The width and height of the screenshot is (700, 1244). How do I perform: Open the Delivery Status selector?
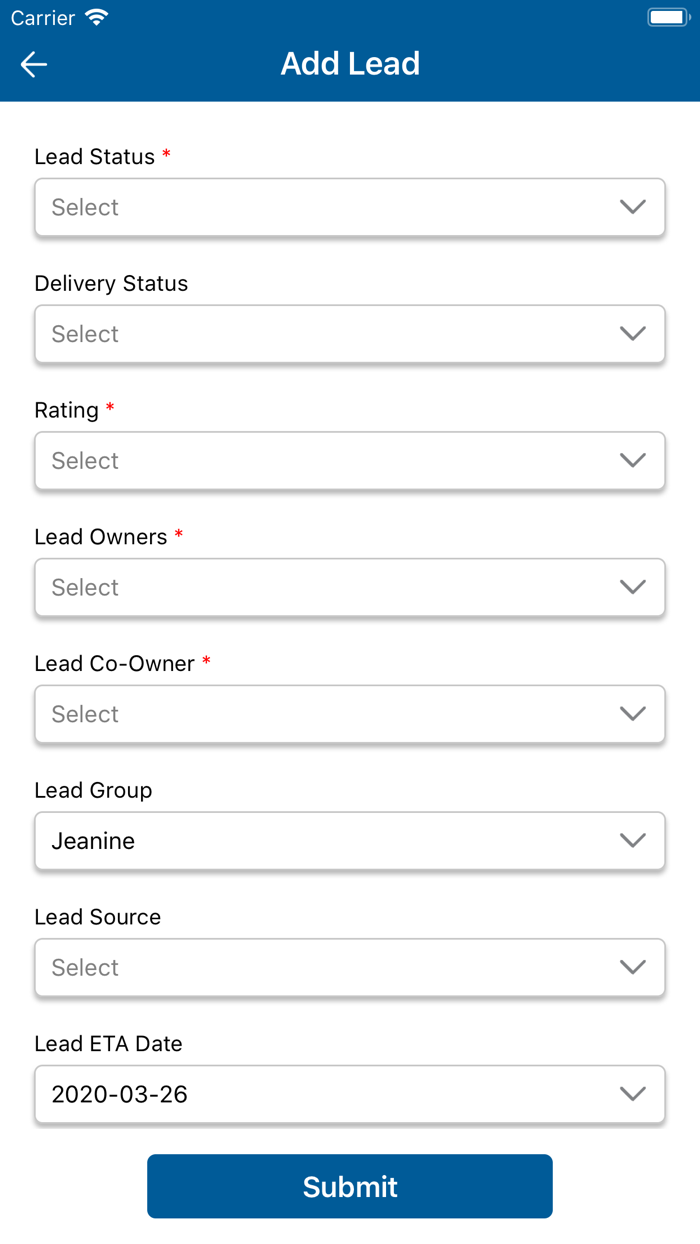350,334
